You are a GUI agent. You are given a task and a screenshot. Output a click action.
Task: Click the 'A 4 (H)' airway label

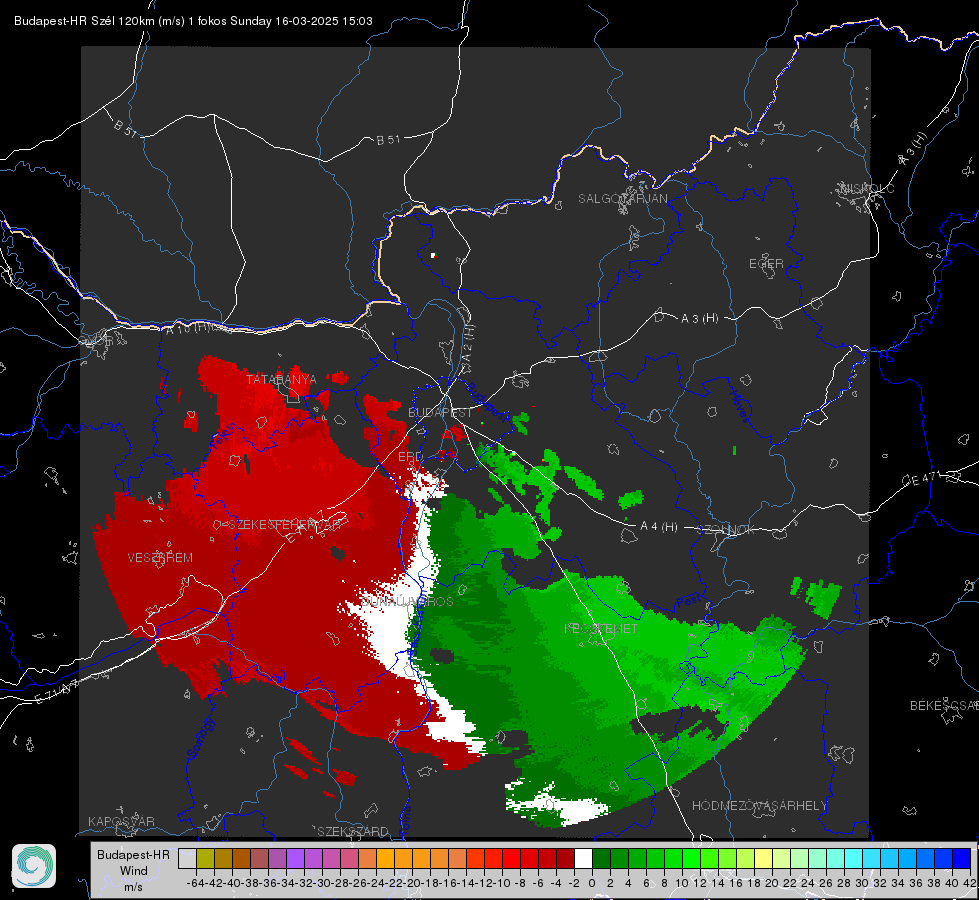[659, 527]
